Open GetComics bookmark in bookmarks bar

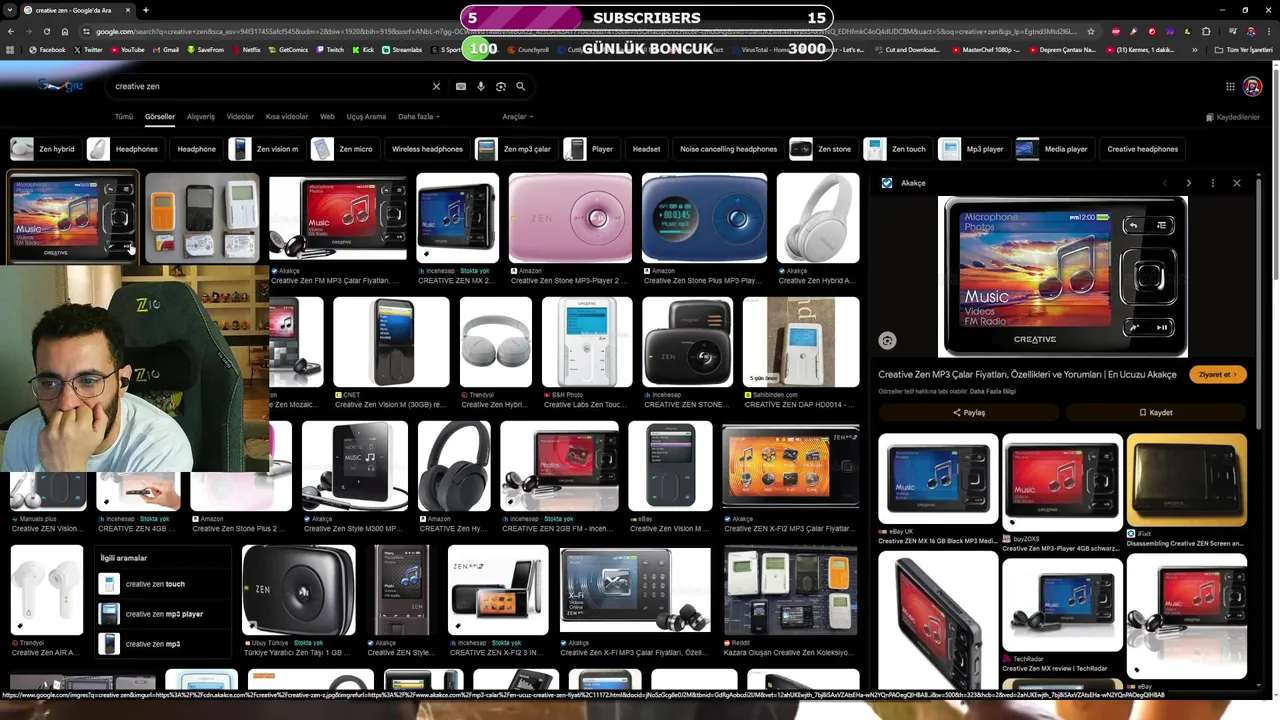click(x=288, y=50)
